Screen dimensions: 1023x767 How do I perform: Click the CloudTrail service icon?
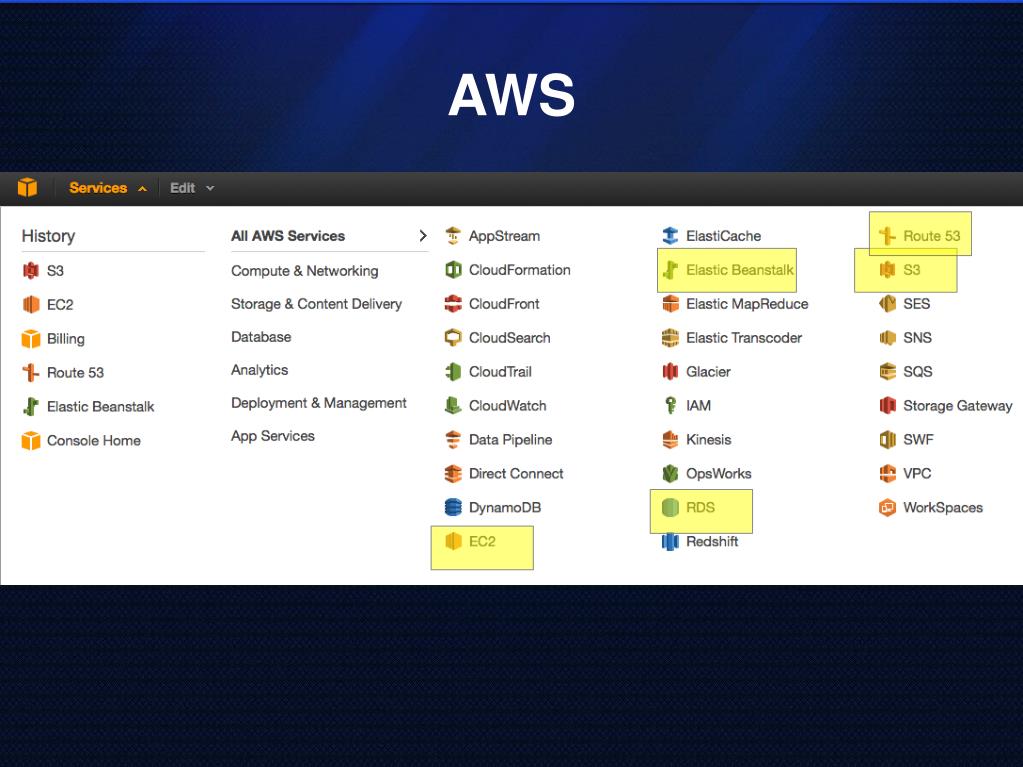(453, 371)
